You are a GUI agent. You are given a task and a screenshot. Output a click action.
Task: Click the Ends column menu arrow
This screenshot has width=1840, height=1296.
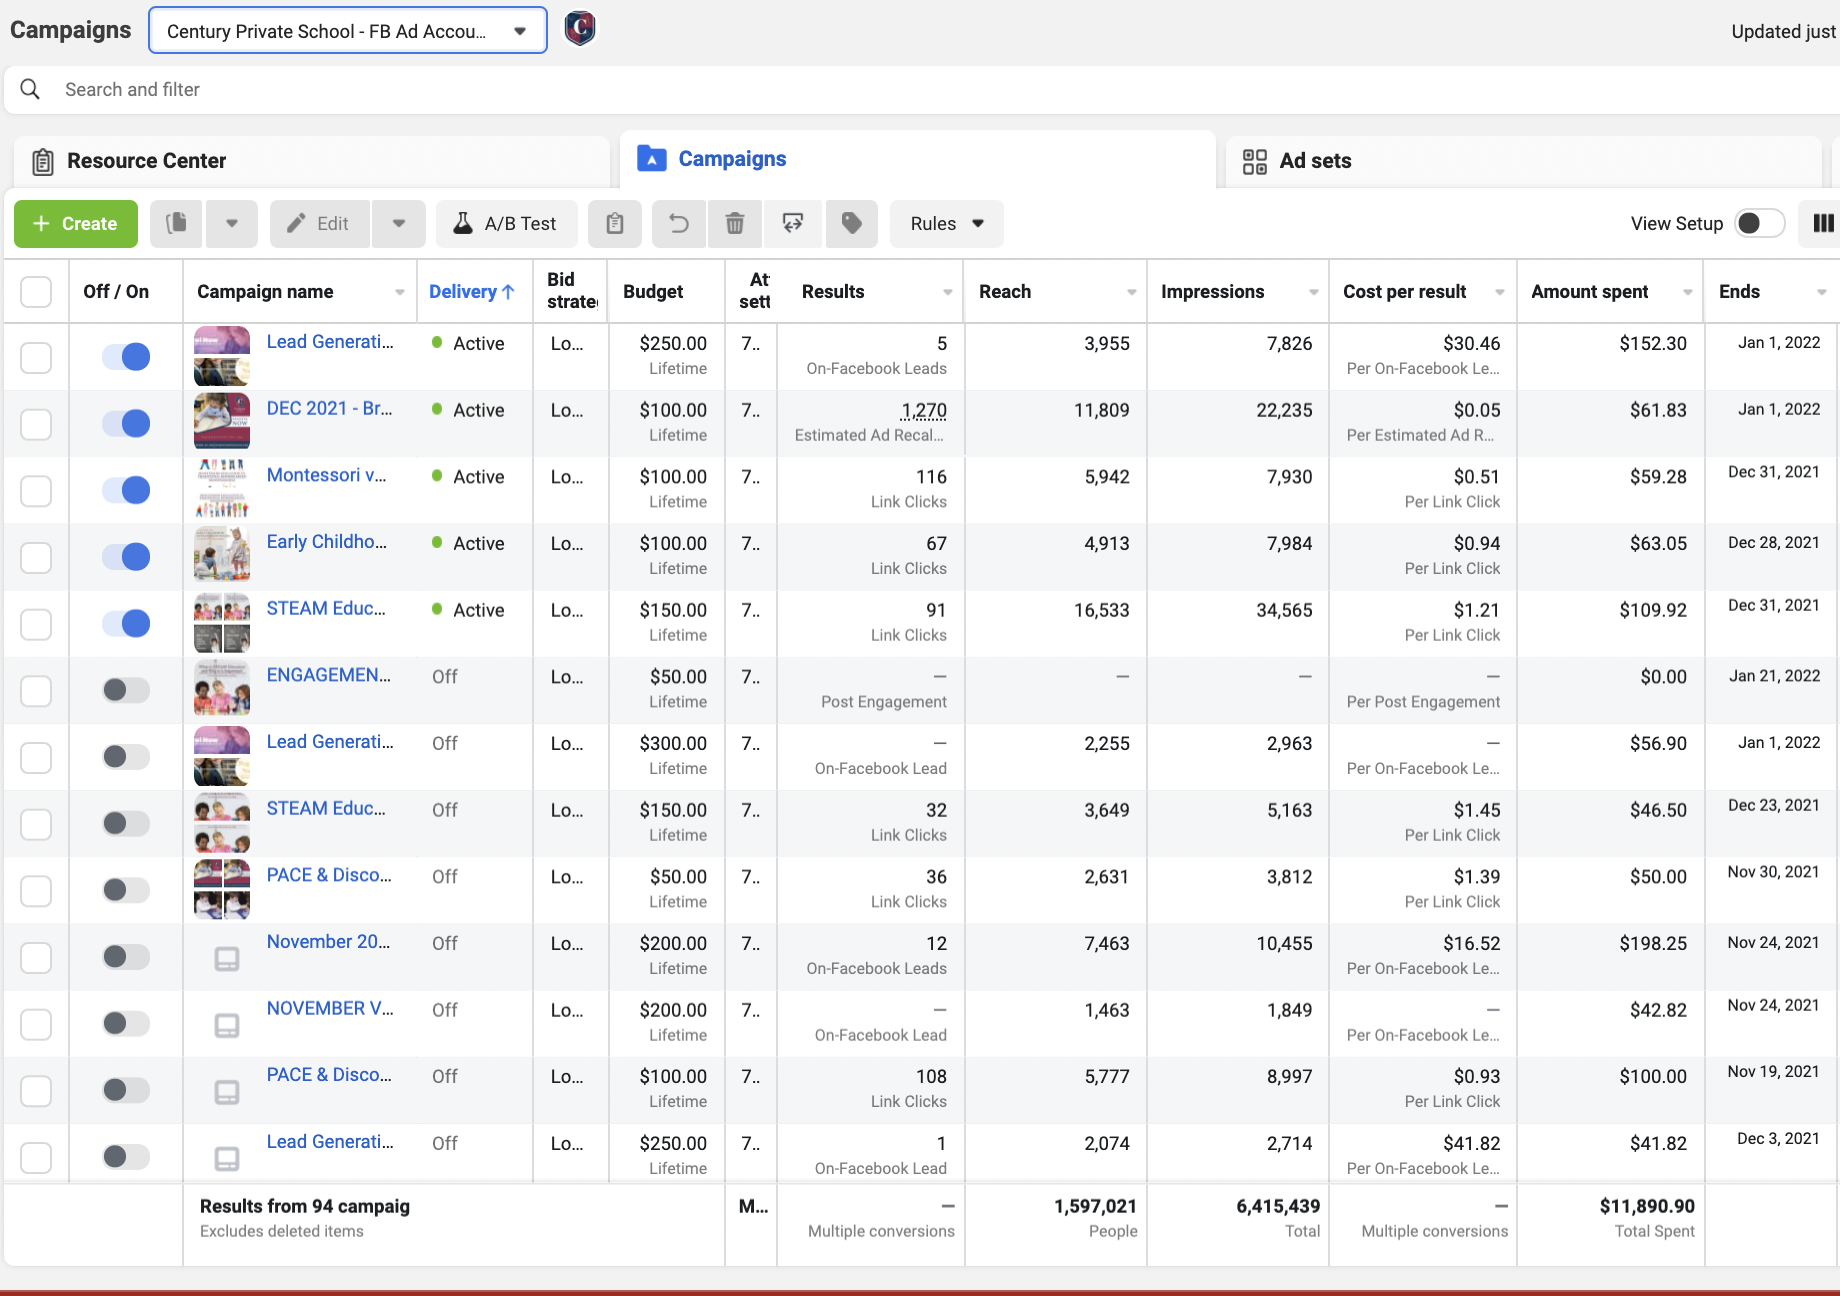(1822, 292)
